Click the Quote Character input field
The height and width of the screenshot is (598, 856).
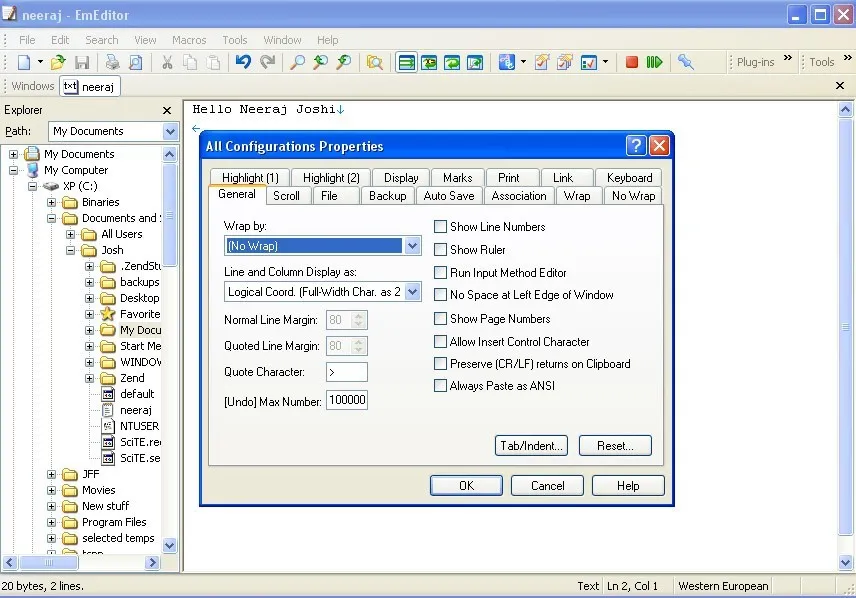(347, 372)
